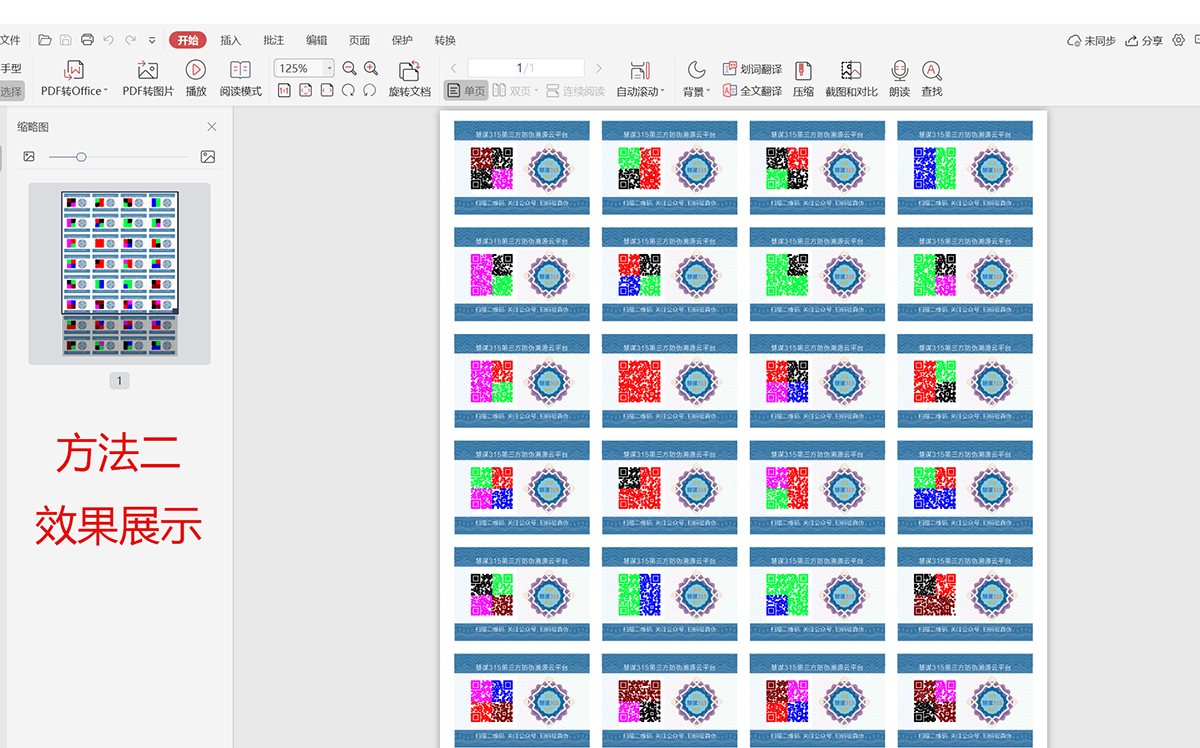Screen dimensions: 1200x748
Task: Switch to the 转换 tab
Action: (445, 40)
